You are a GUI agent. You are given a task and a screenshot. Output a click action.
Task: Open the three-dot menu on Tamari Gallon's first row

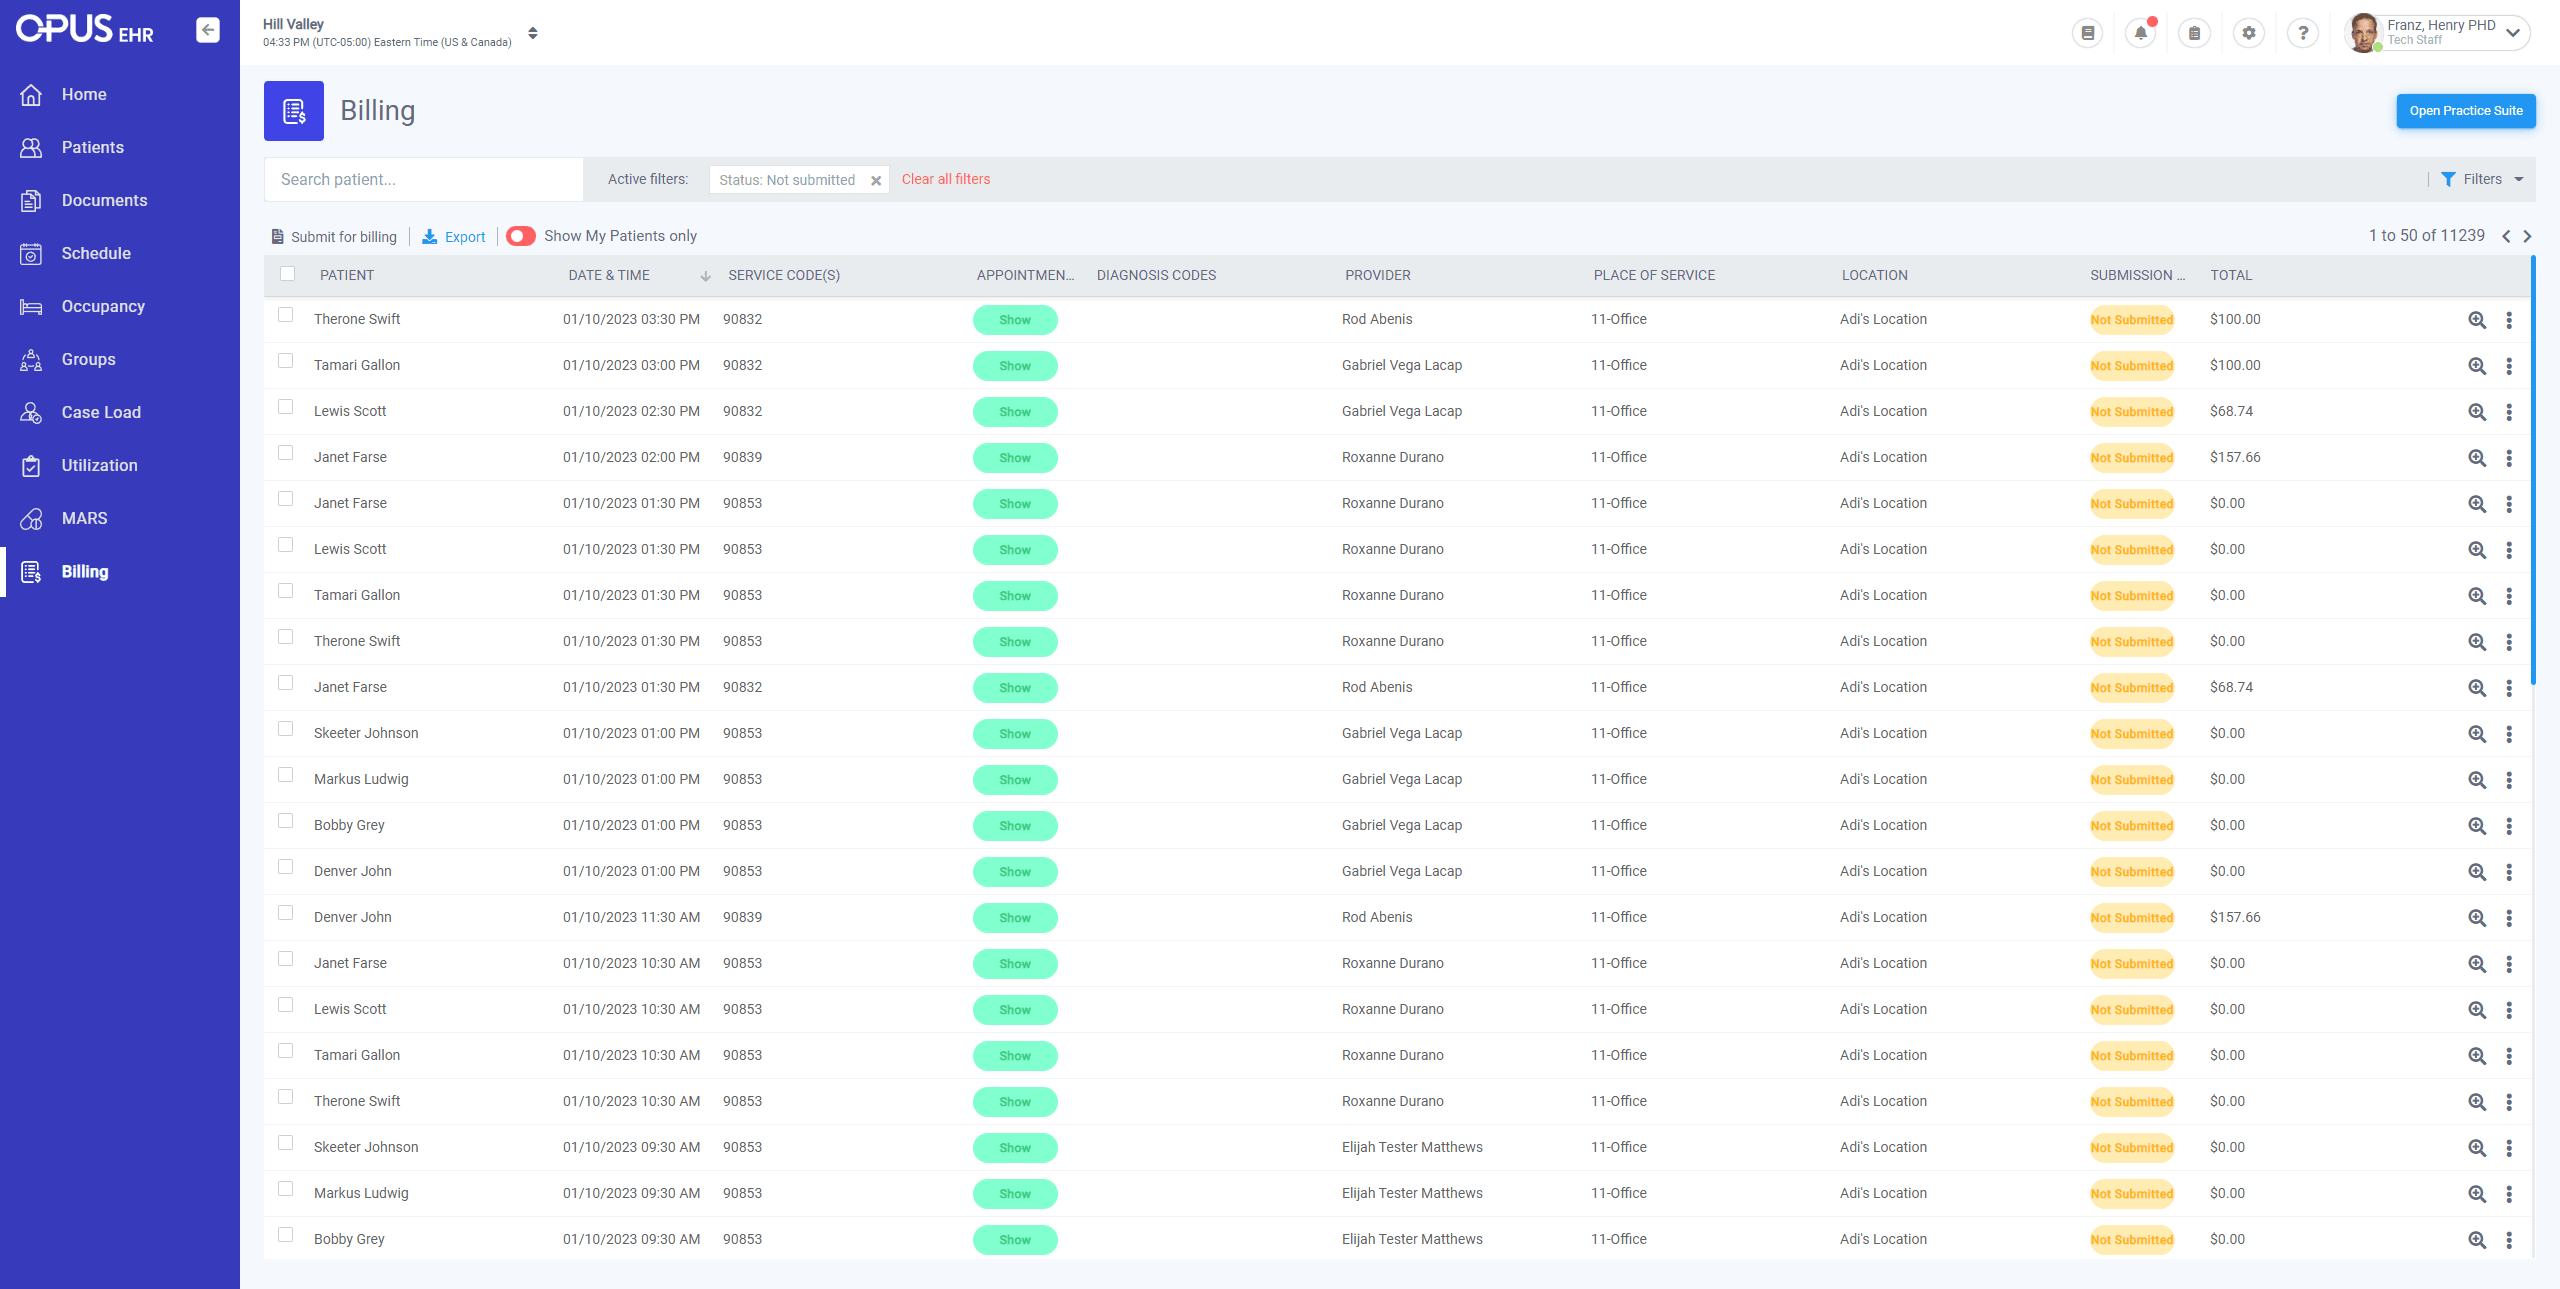click(x=2509, y=366)
